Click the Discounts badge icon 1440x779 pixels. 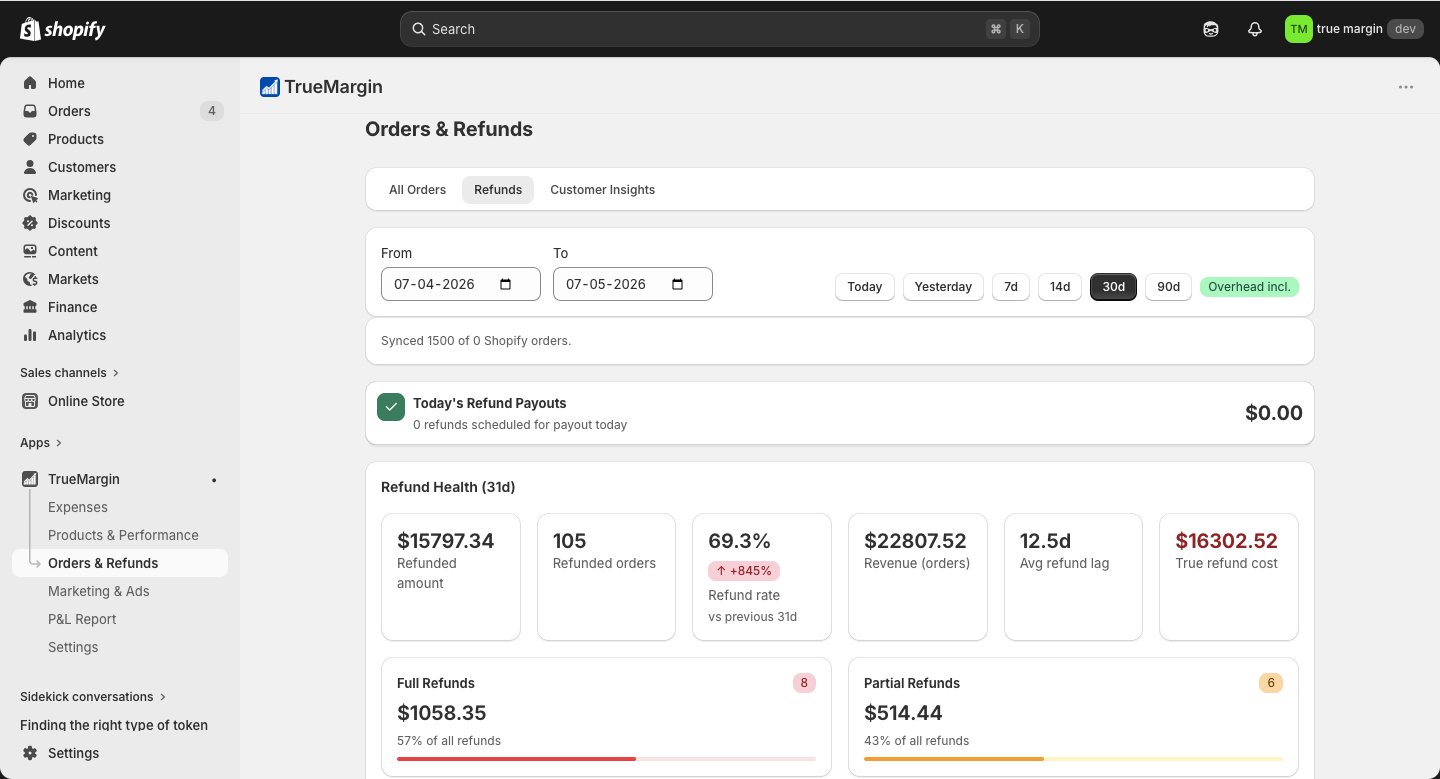pyautogui.click(x=30, y=223)
